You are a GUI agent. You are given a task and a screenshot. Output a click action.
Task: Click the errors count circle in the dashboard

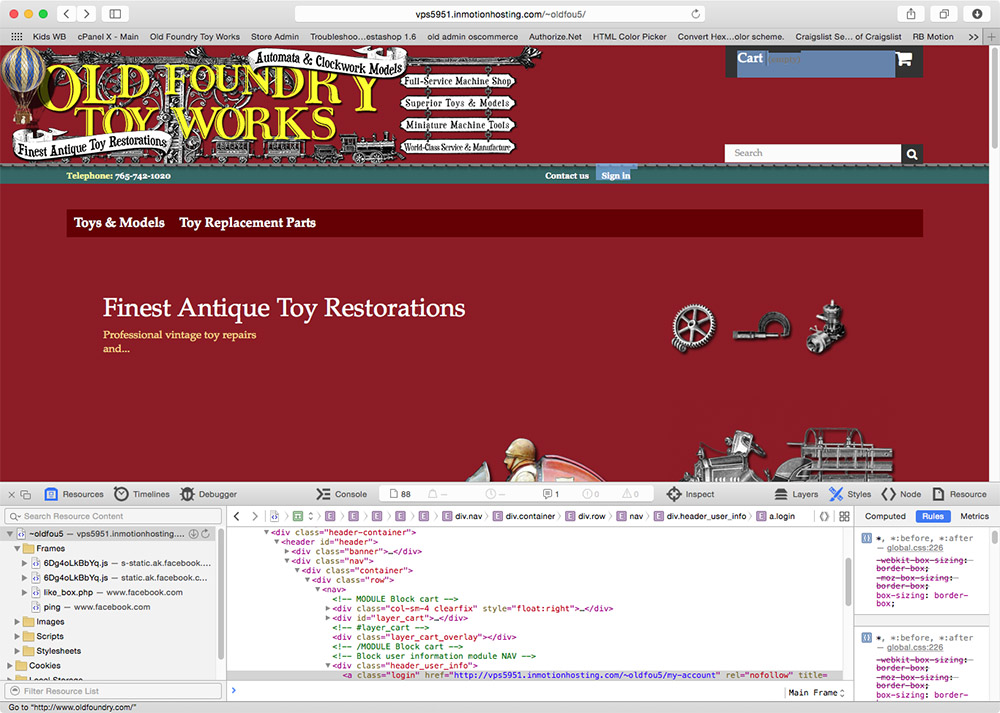pos(591,494)
